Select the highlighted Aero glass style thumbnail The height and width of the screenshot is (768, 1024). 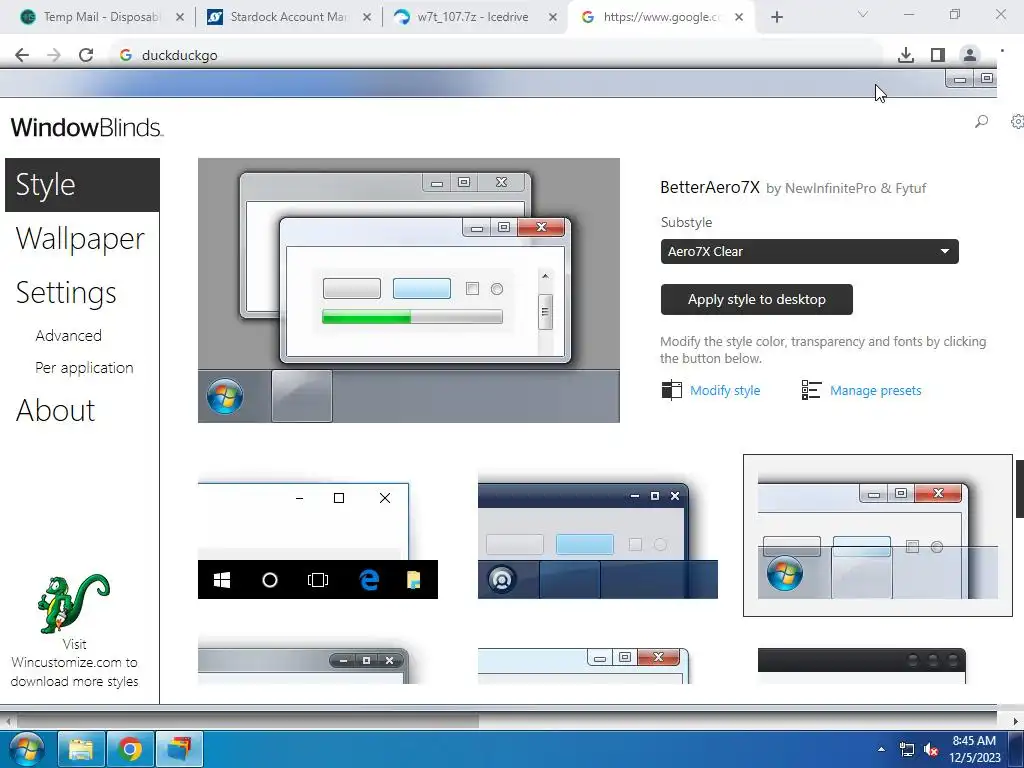tap(878, 536)
